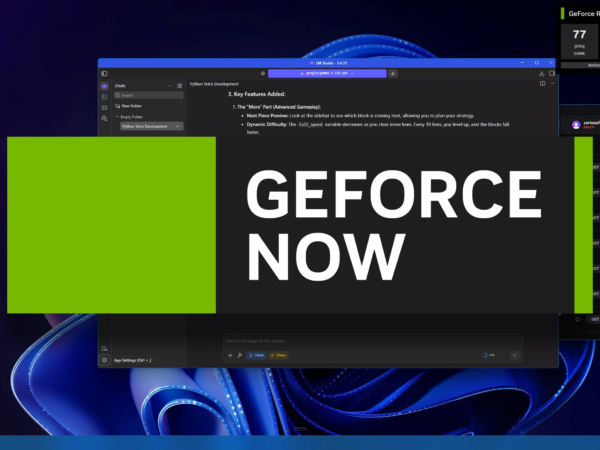The image size is (600, 450).
Task: Click the plus attach icon in message box
Action: (x=230, y=355)
